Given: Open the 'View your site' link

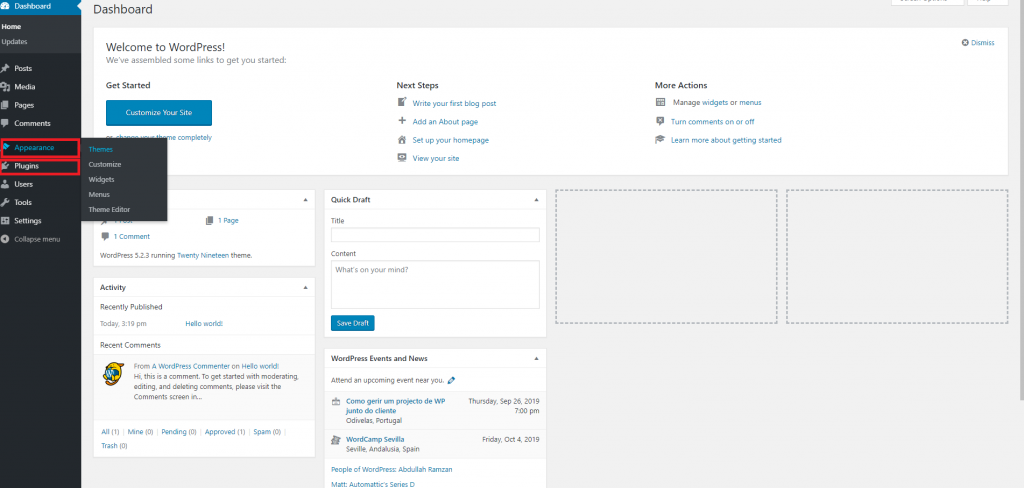Looking at the screenshot, I should pos(436,158).
